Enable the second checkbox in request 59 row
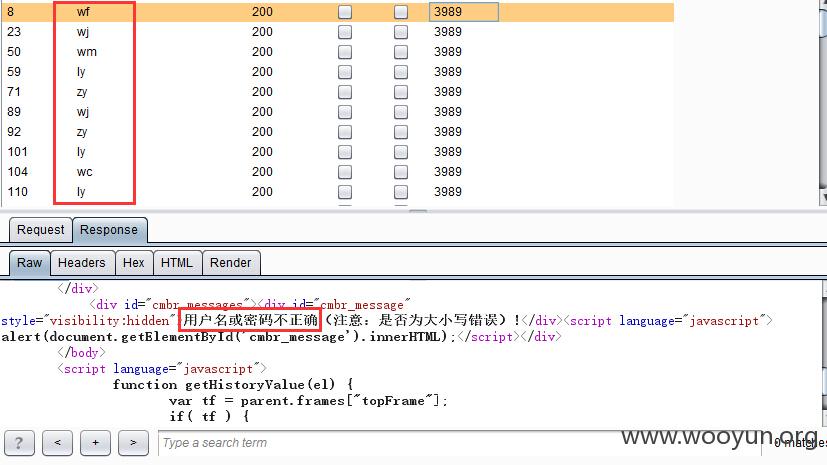827x465 pixels. pyautogui.click(x=401, y=72)
